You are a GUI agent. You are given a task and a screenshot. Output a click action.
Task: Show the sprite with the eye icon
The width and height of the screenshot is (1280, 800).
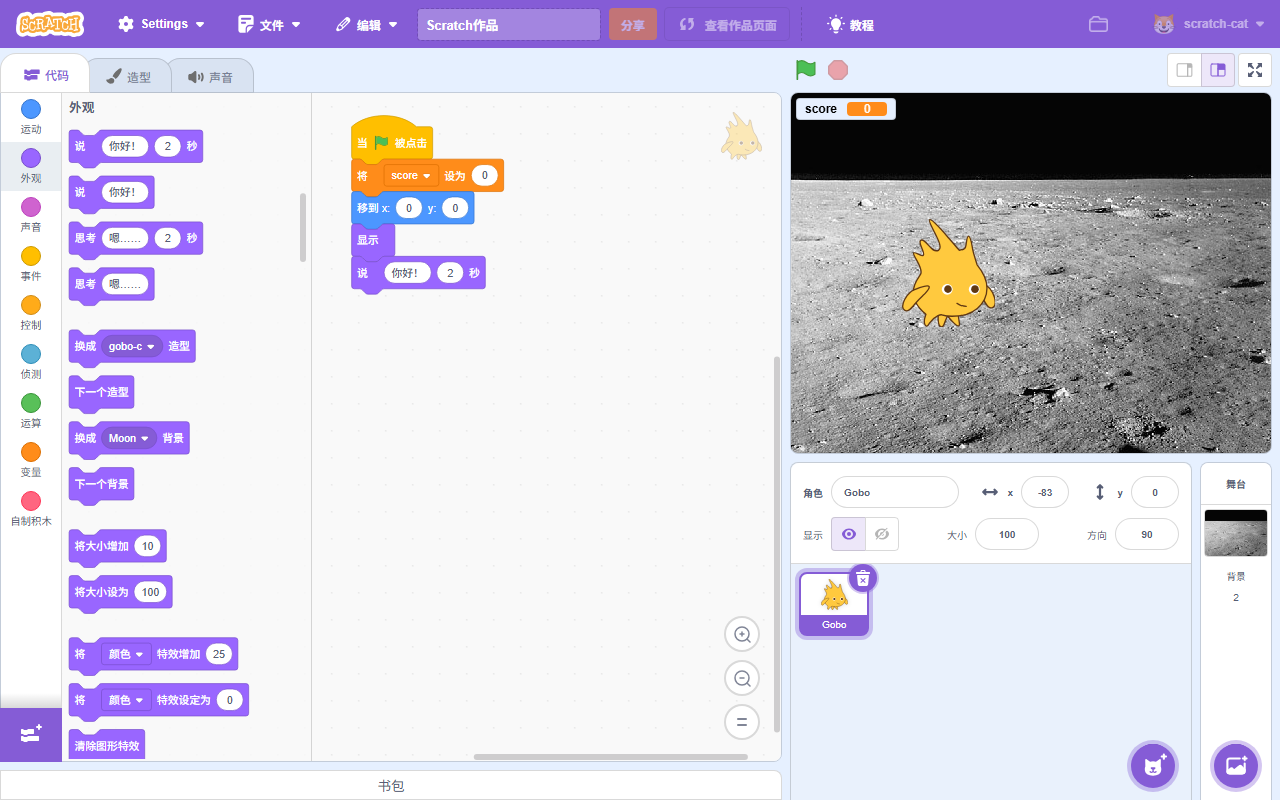point(849,534)
